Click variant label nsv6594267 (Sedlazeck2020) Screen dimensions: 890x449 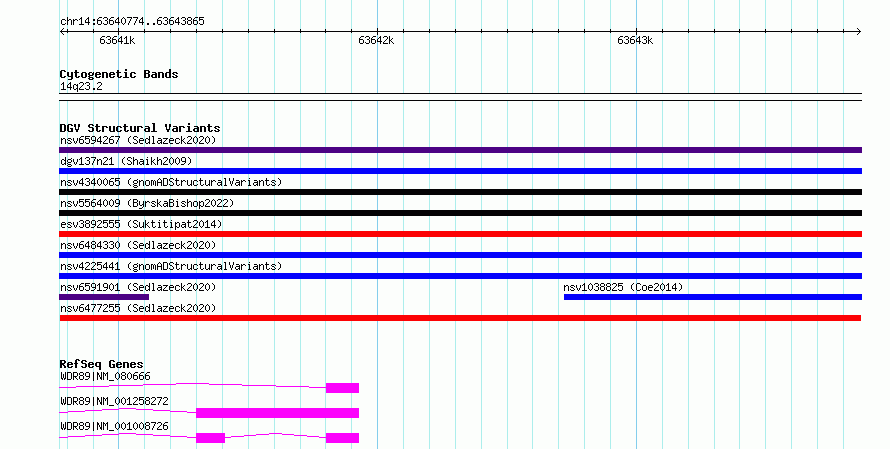138,140
